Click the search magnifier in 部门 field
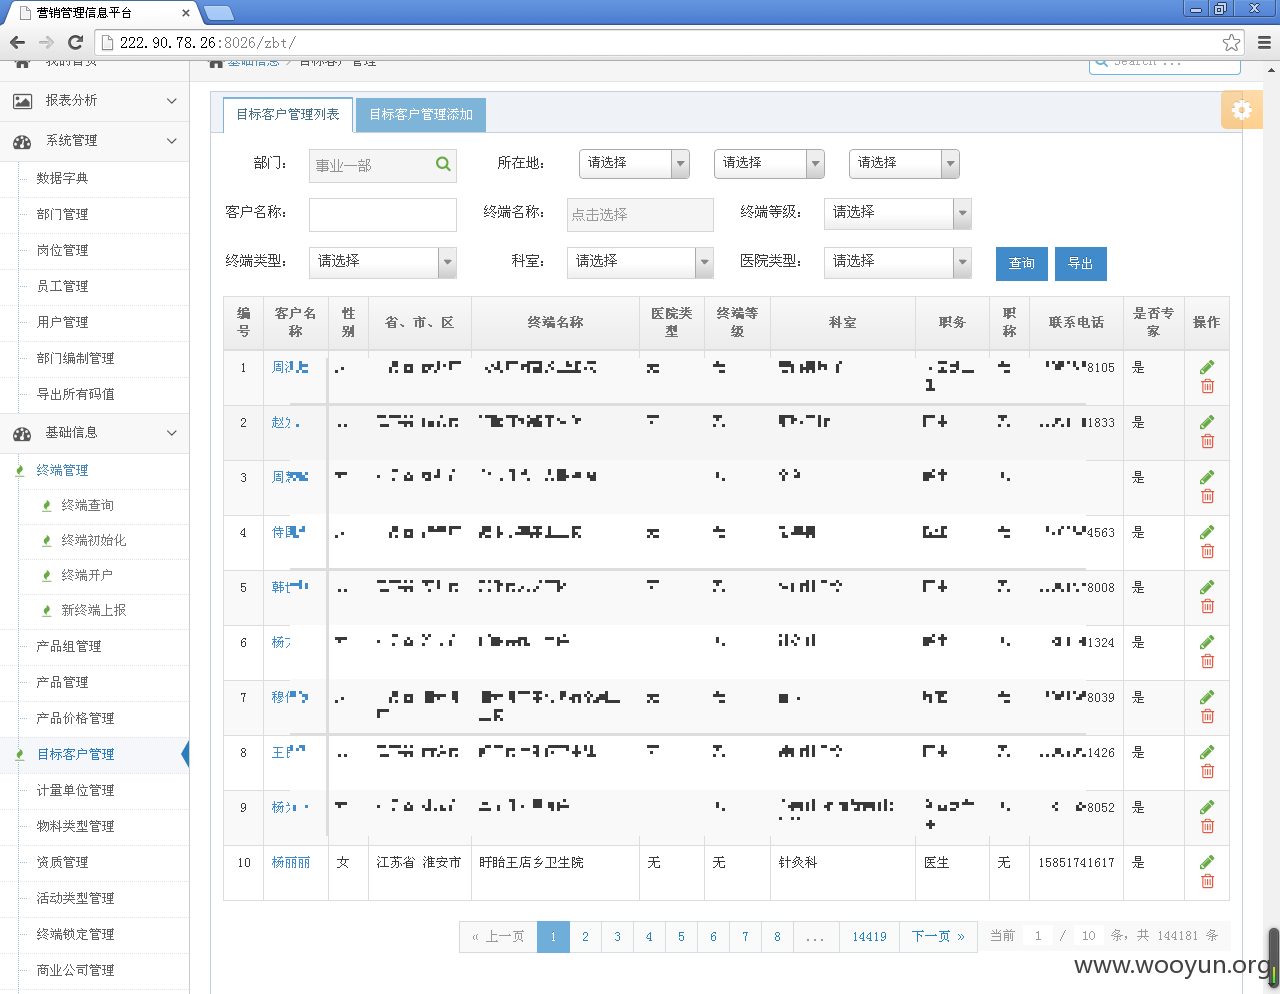 click(x=443, y=164)
